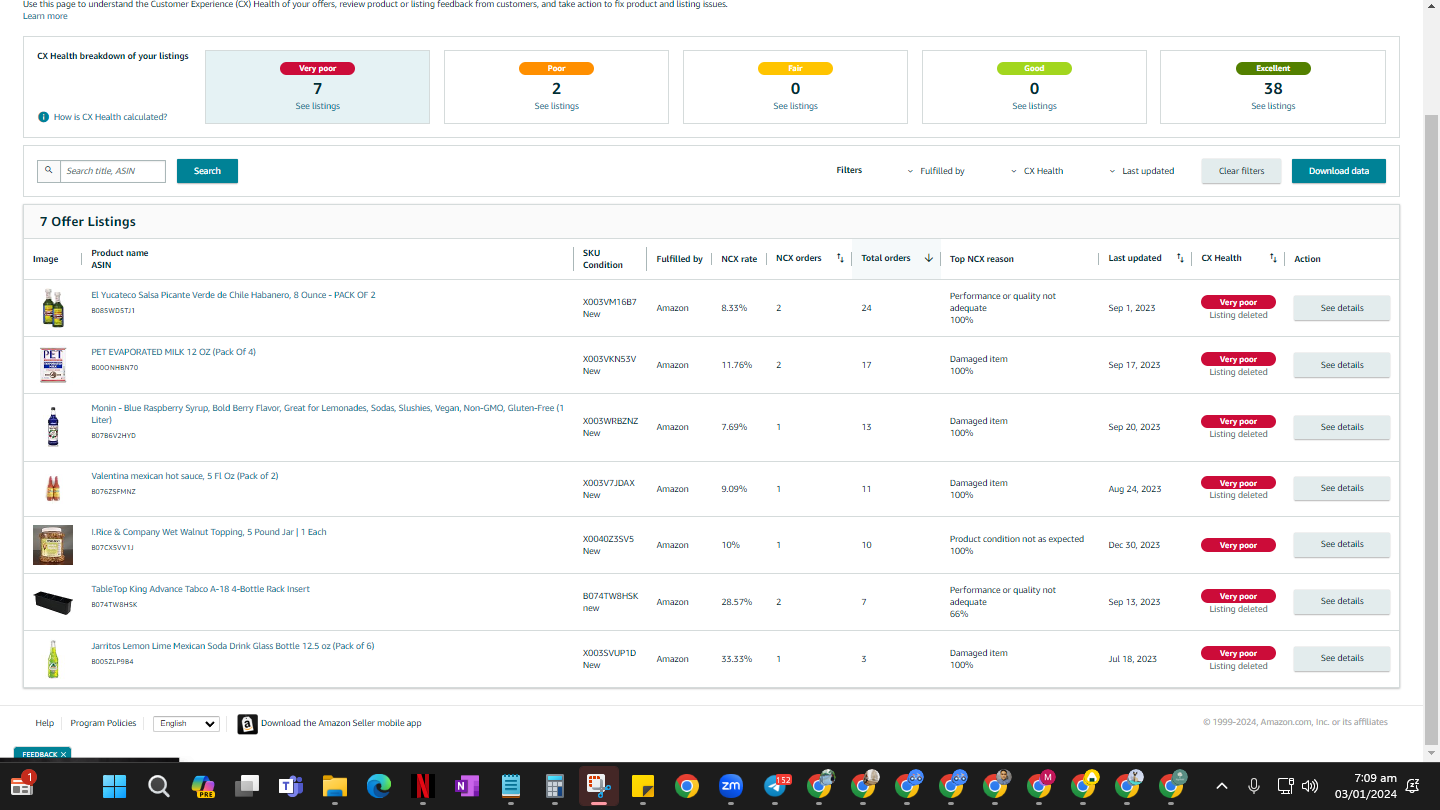Open the Program Policies footer link
This screenshot has width=1440, height=810.
click(x=103, y=723)
